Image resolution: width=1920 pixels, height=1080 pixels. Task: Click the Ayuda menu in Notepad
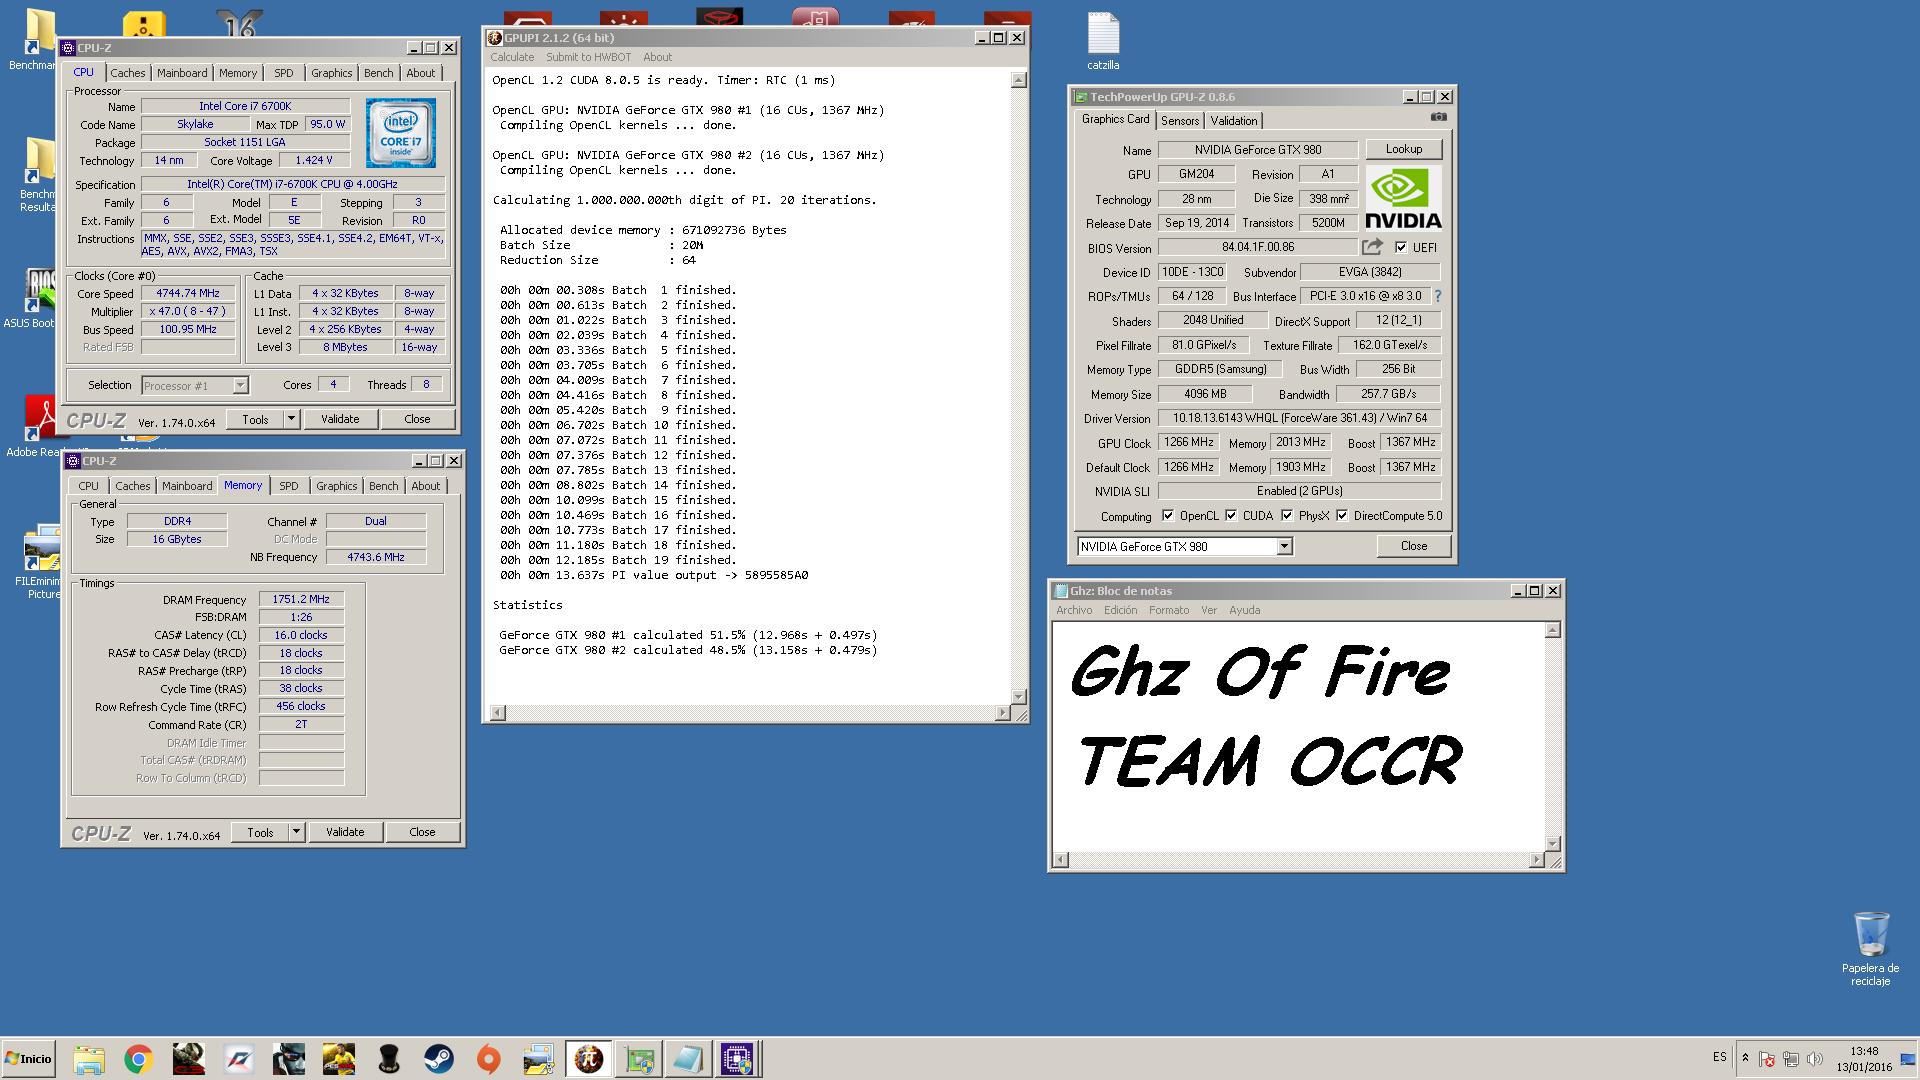[x=1244, y=610]
